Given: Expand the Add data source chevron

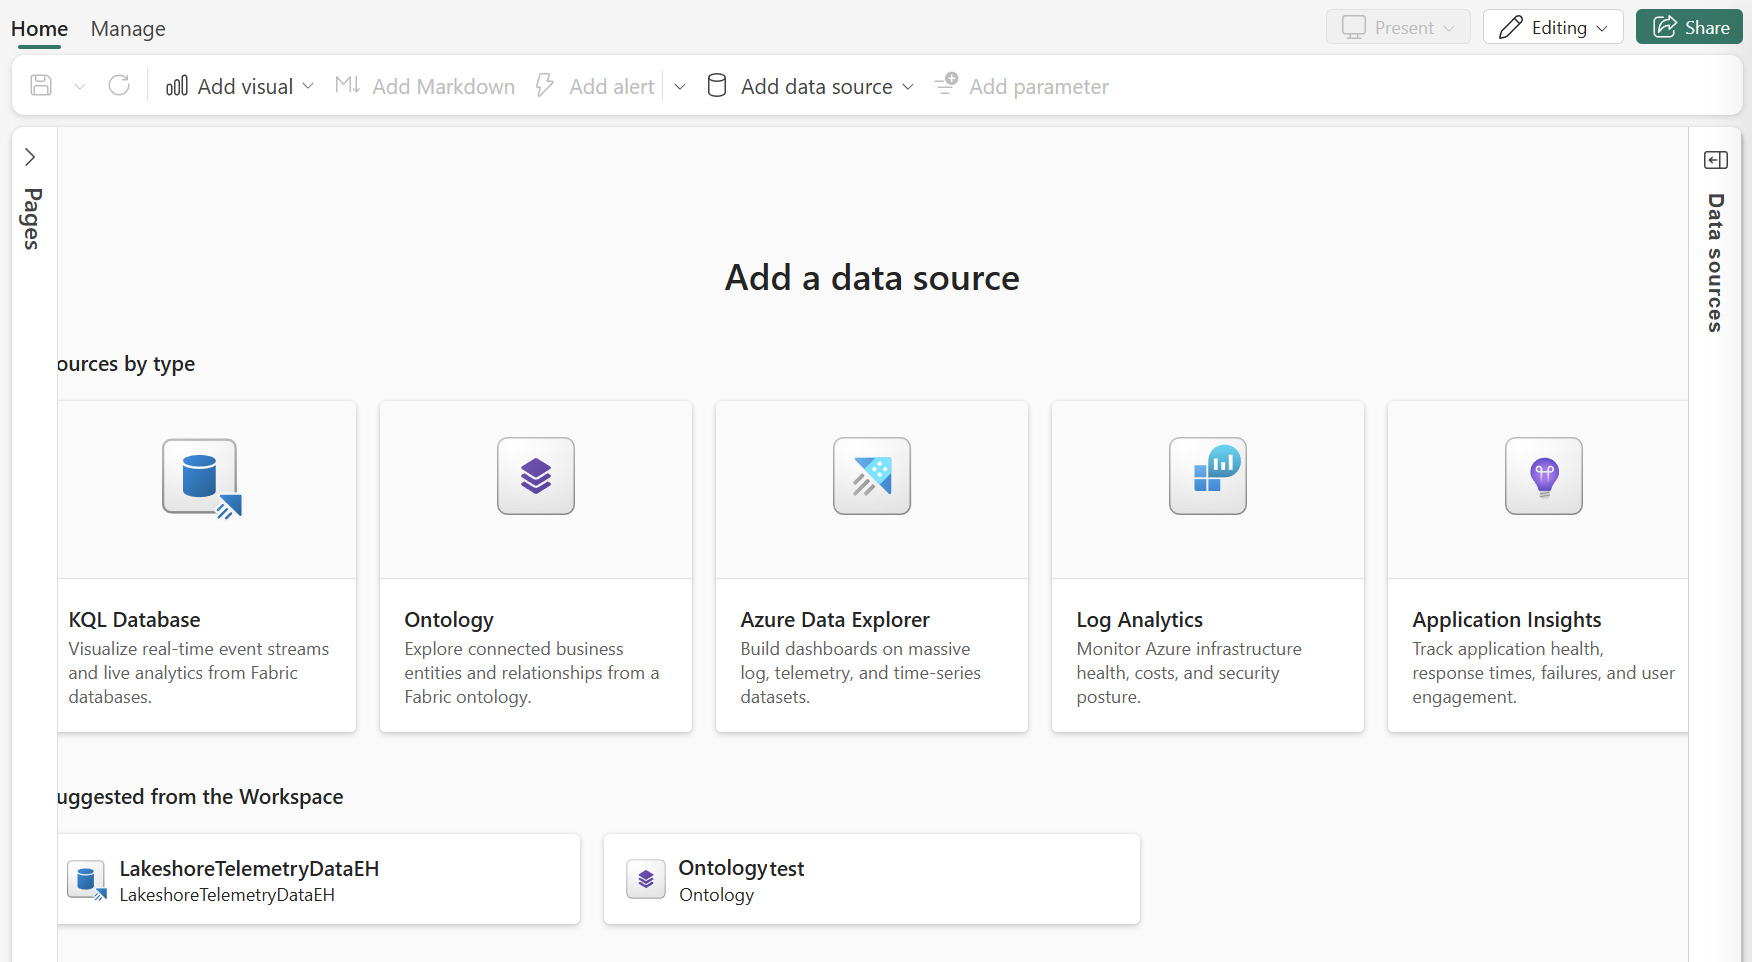Looking at the screenshot, I should coord(908,87).
